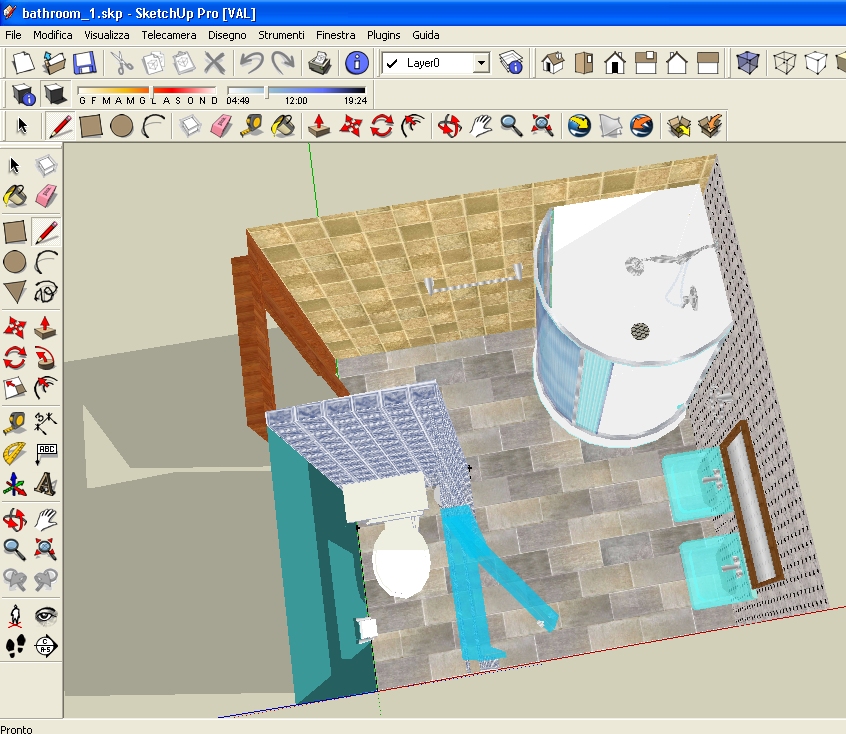Viewport: 846px width, 734px height.
Task: Enable Hidden Line face style
Action: click(x=815, y=63)
